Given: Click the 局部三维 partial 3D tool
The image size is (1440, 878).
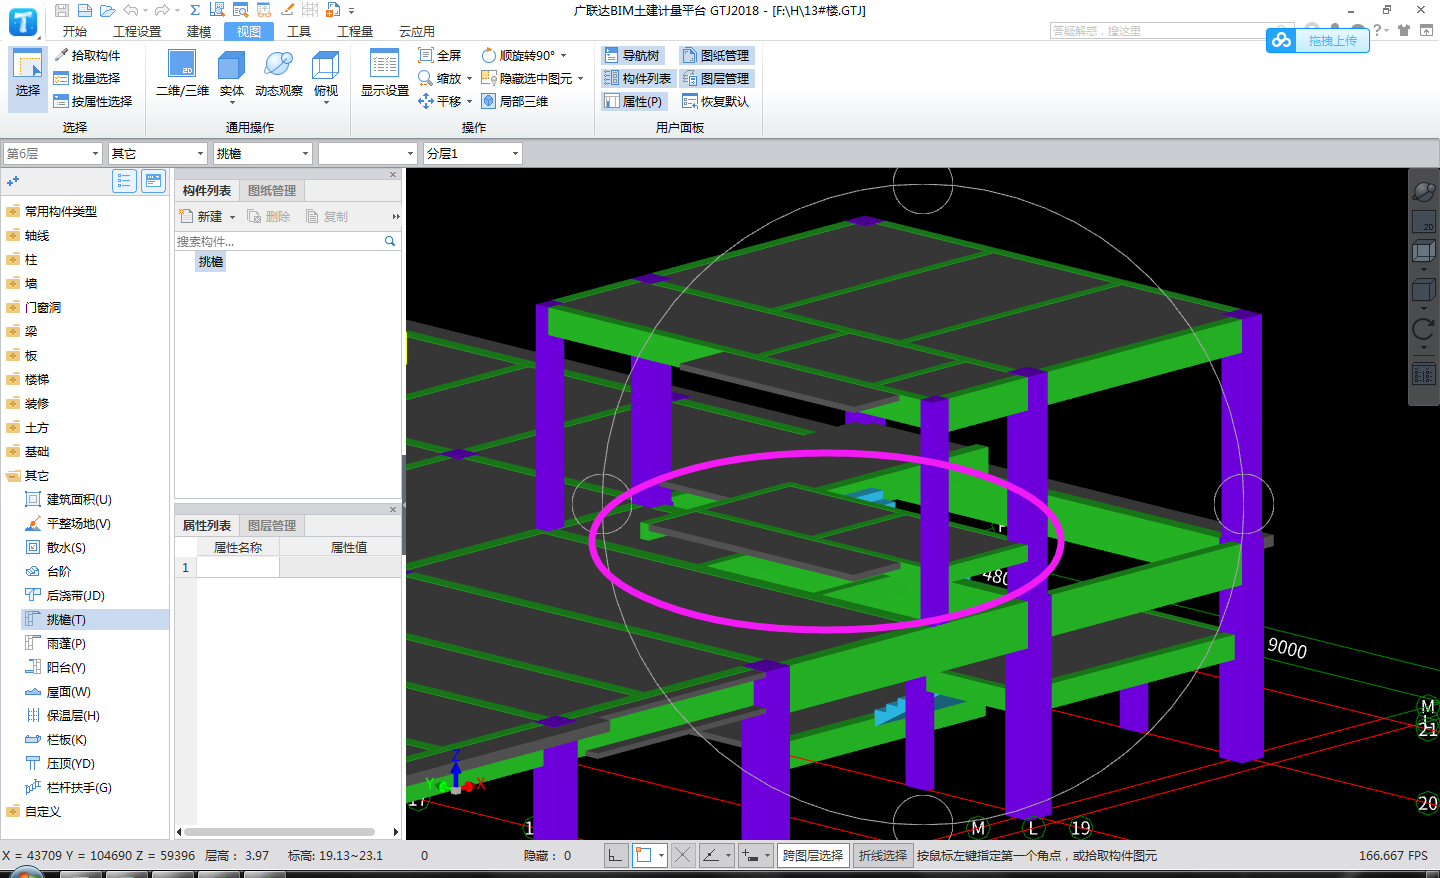Looking at the screenshot, I should click(x=515, y=101).
